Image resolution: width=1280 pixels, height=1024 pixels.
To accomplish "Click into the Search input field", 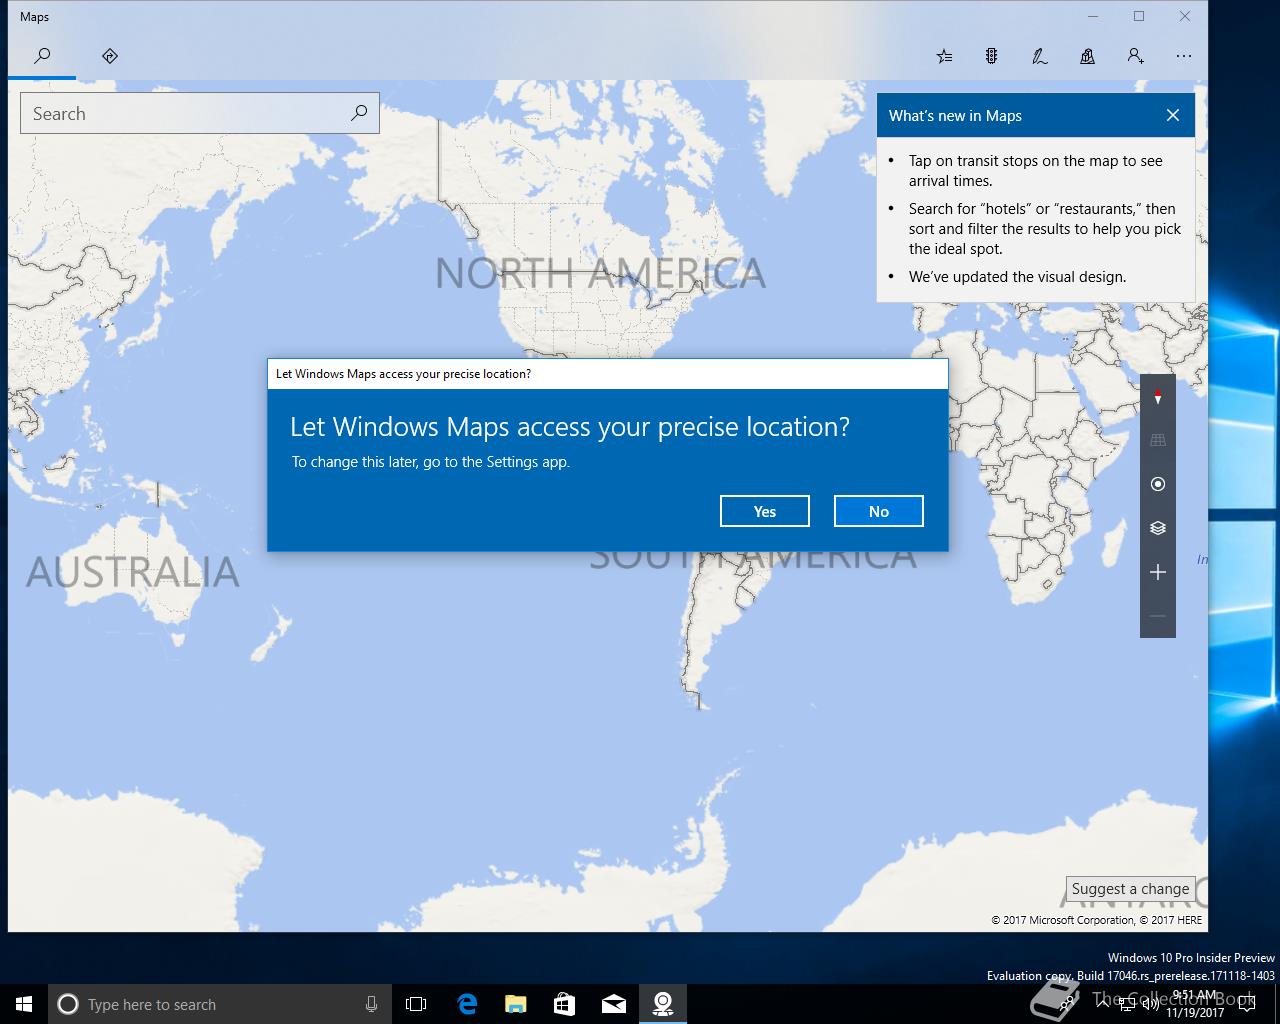I will (x=185, y=113).
